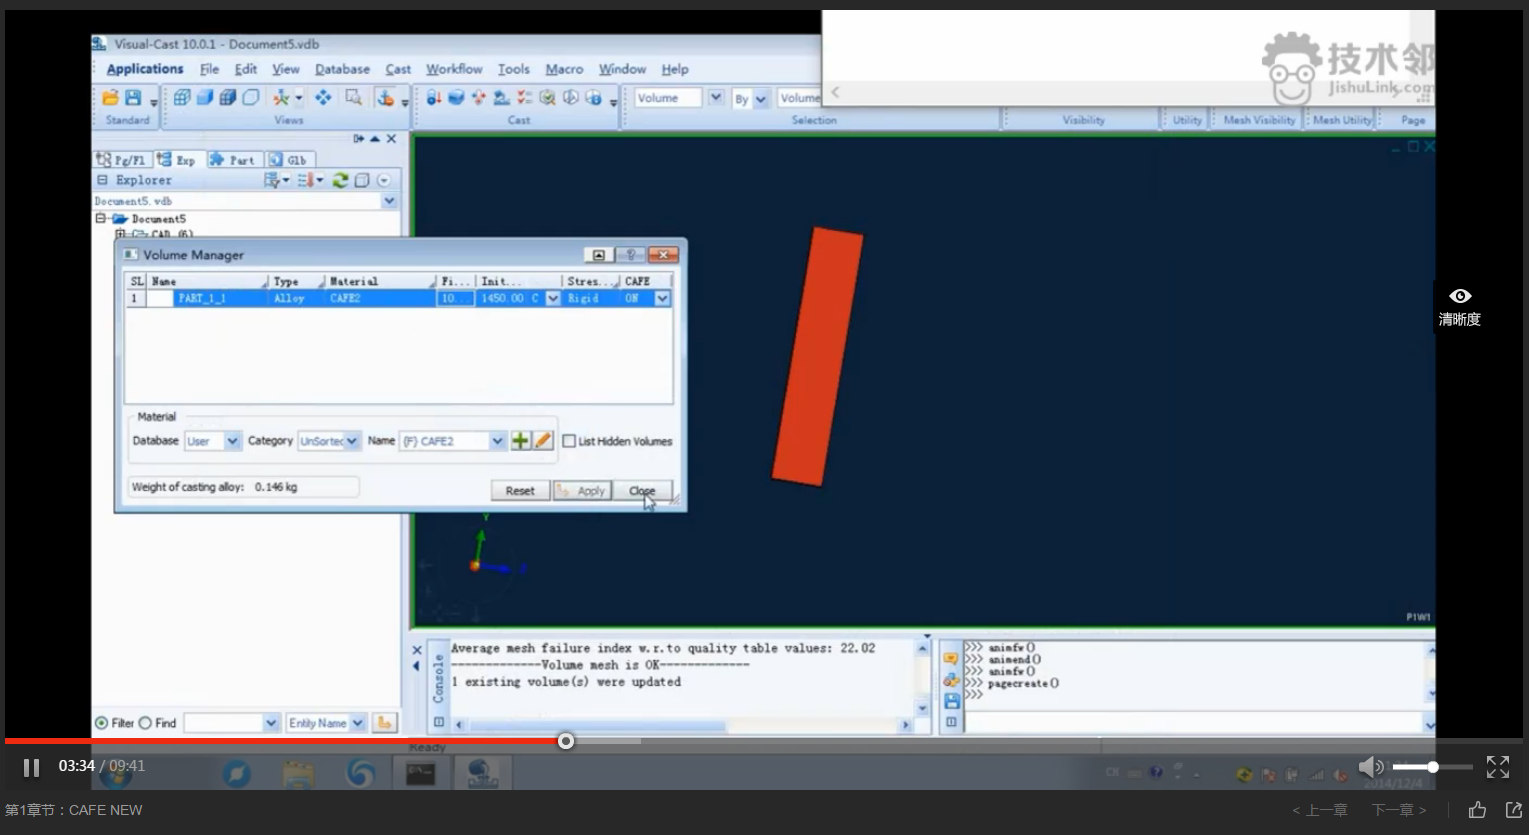Viewport: 1529px width, 835px height.
Task: Switch to wireframe mesh view icon
Action: tap(182, 98)
